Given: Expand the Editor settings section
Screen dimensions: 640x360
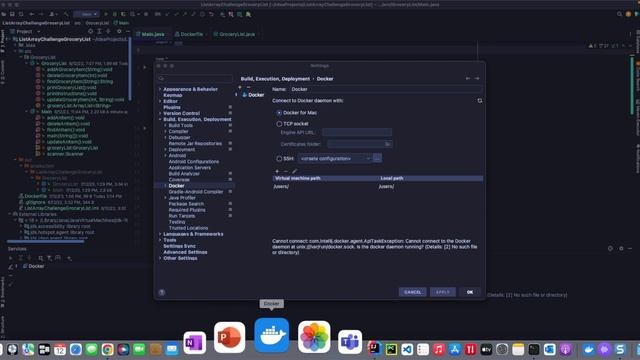Looking at the screenshot, I should tap(160, 101).
